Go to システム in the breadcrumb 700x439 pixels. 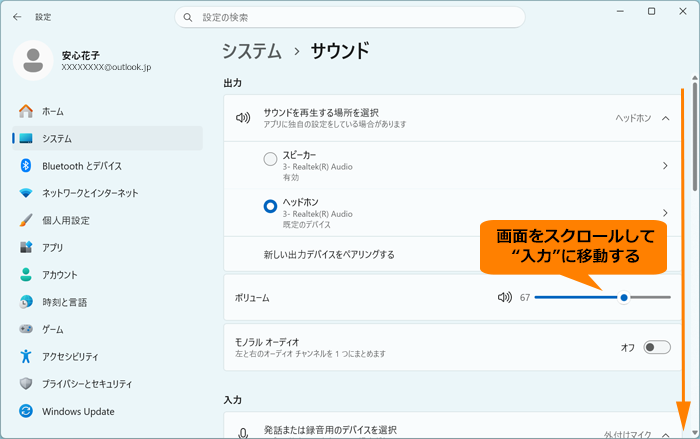pyautogui.click(x=252, y=51)
